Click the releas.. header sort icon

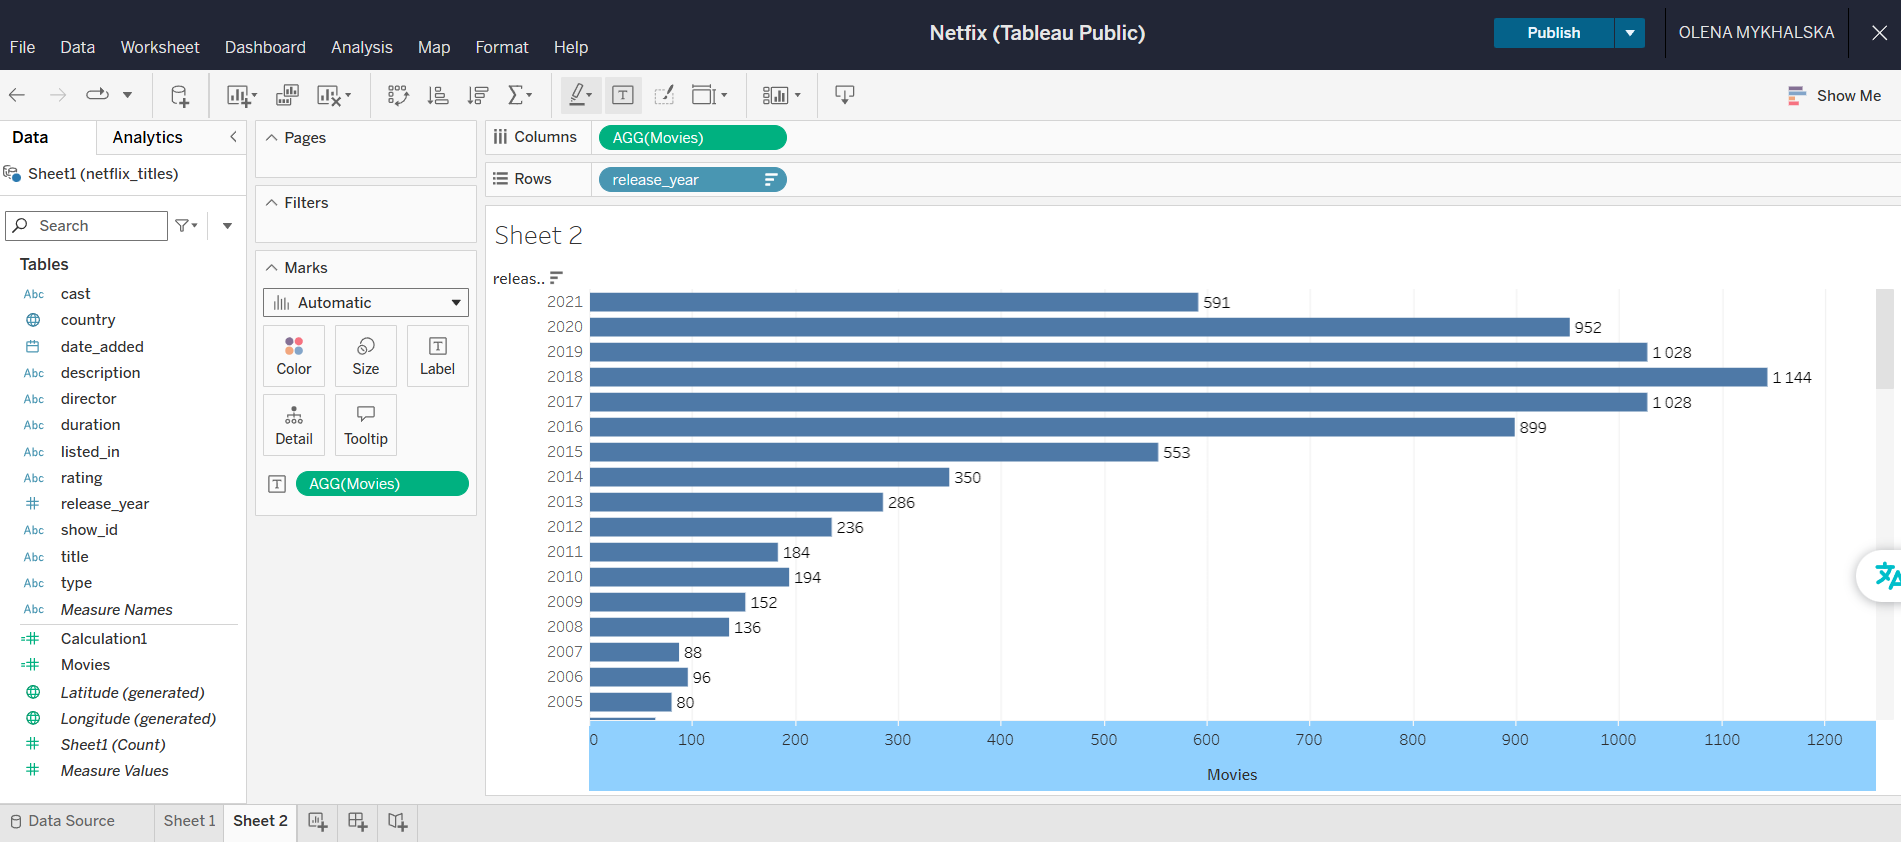coord(557,278)
